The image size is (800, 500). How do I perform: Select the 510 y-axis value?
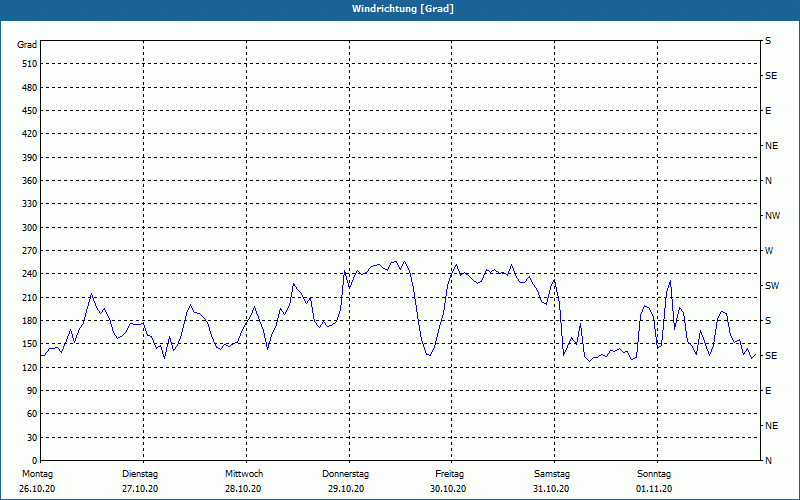[x=29, y=64]
